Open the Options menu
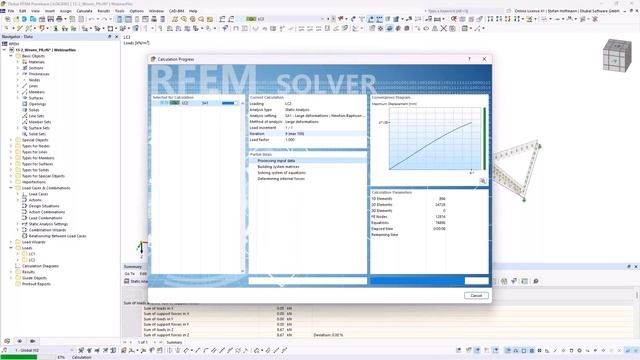The image size is (640, 360). tap(137, 11)
